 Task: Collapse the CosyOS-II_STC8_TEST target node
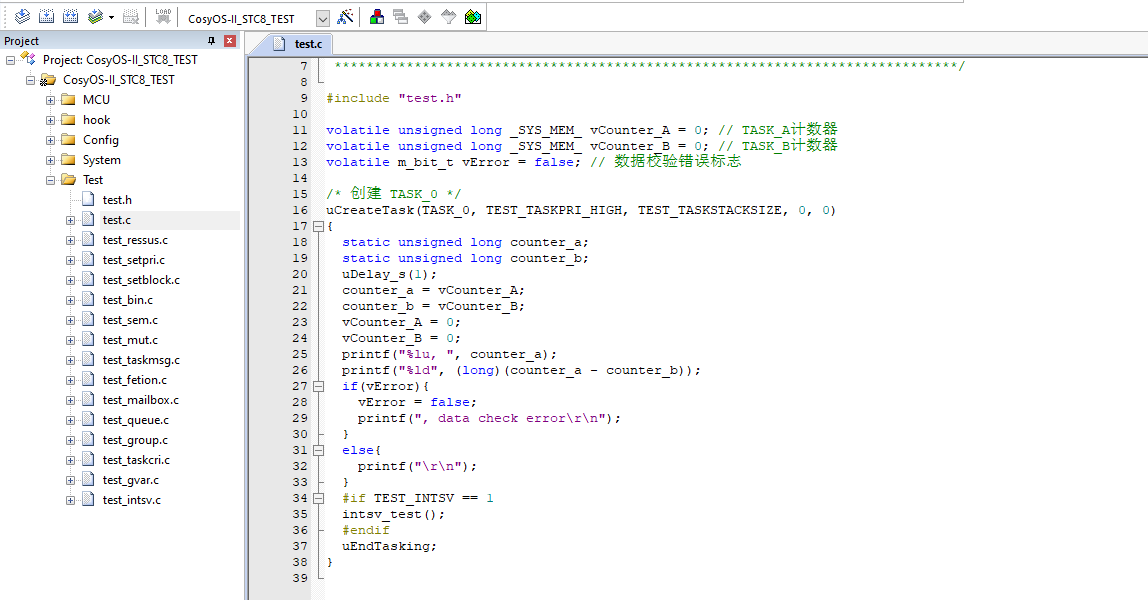point(30,80)
